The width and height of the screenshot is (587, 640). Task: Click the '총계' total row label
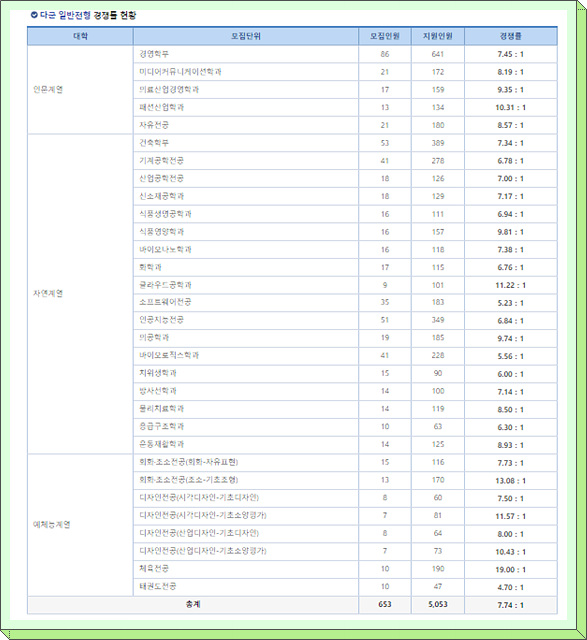click(x=193, y=604)
